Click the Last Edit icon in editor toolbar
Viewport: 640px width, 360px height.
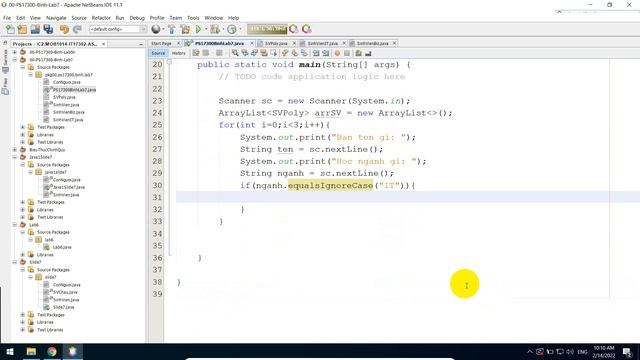[196, 53]
